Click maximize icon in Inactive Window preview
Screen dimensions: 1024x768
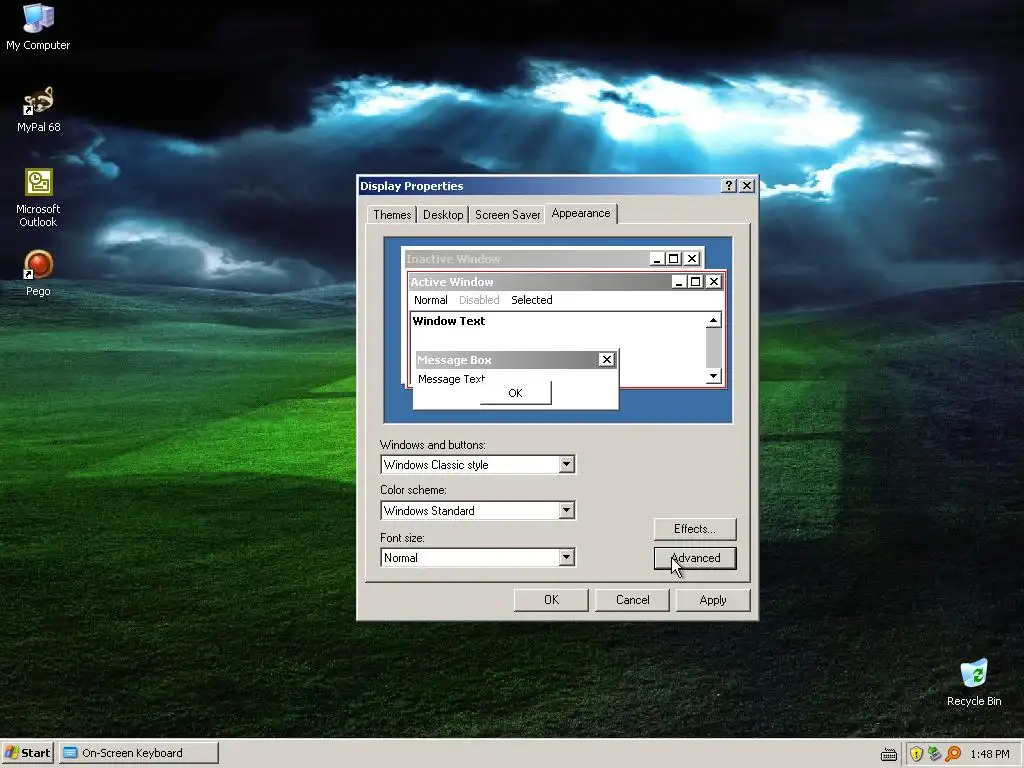673,259
